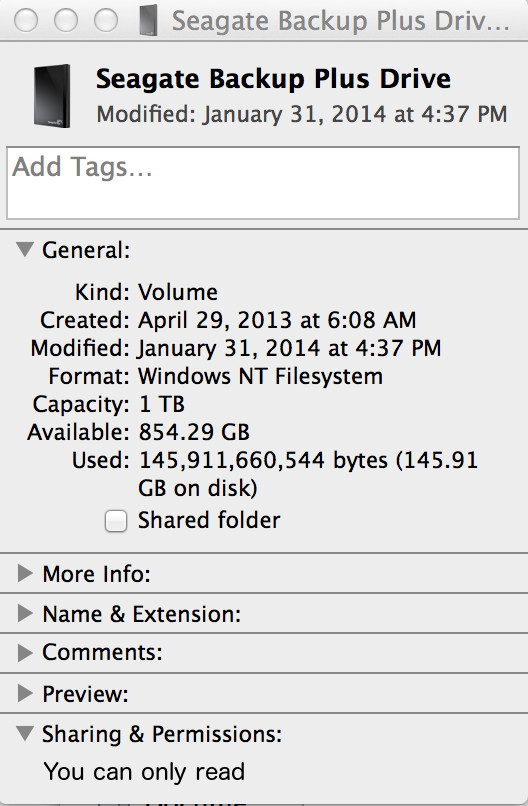Zoom the Info window with the zoom button
Screen dimensions: 528x806
pos(106,21)
